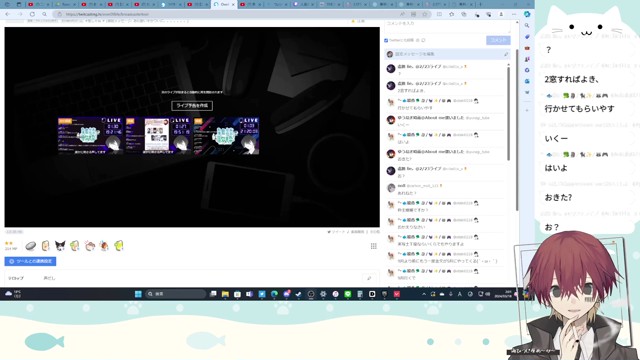Switch to the first YouTube browser tab
The width and height of the screenshot is (640, 360).
[x=38, y=4]
